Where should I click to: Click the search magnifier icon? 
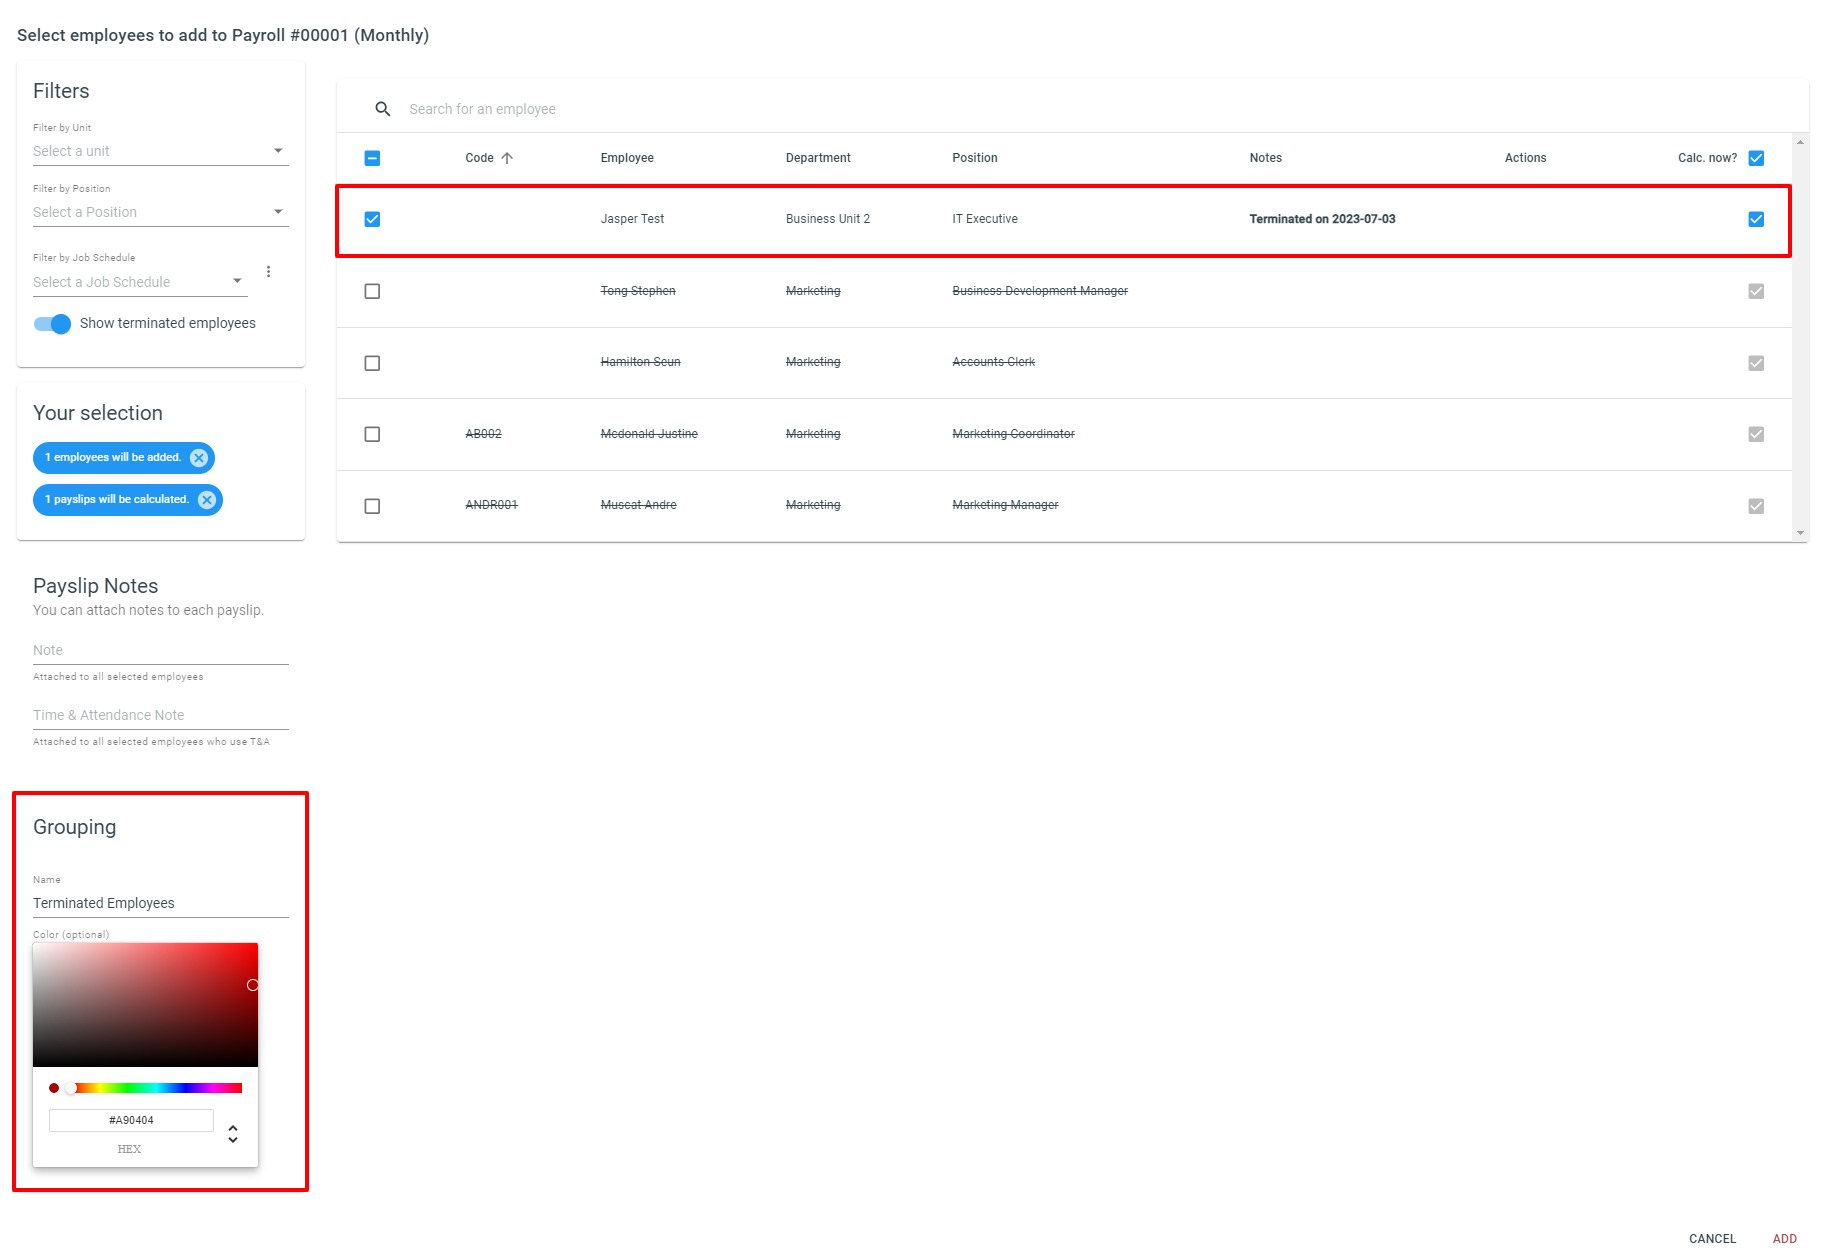383,107
